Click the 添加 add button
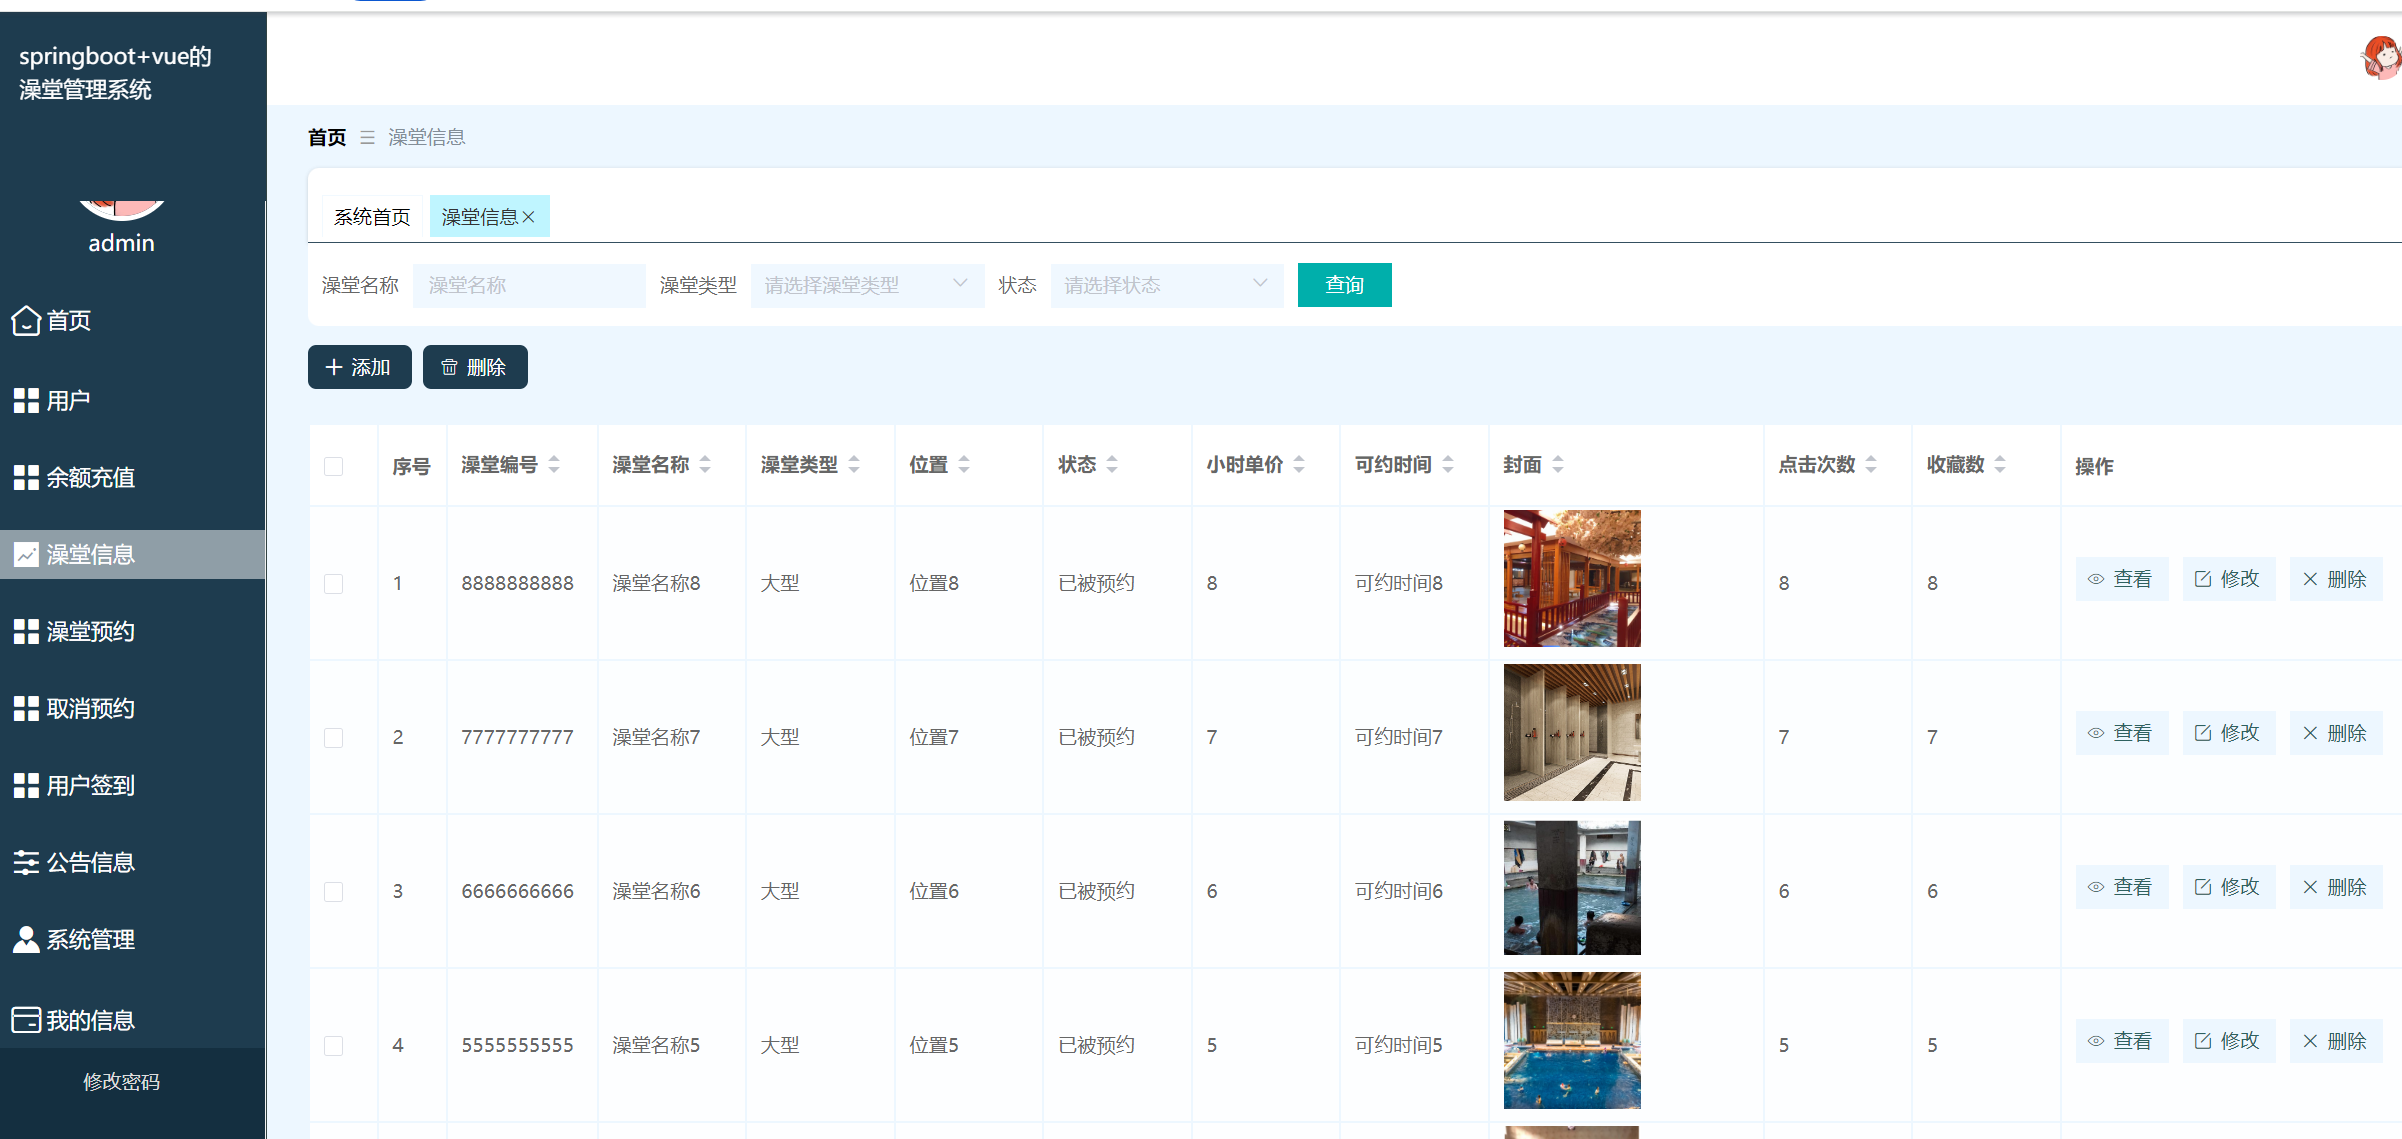The height and width of the screenshot is (1139, 2402). coord(359,367)
